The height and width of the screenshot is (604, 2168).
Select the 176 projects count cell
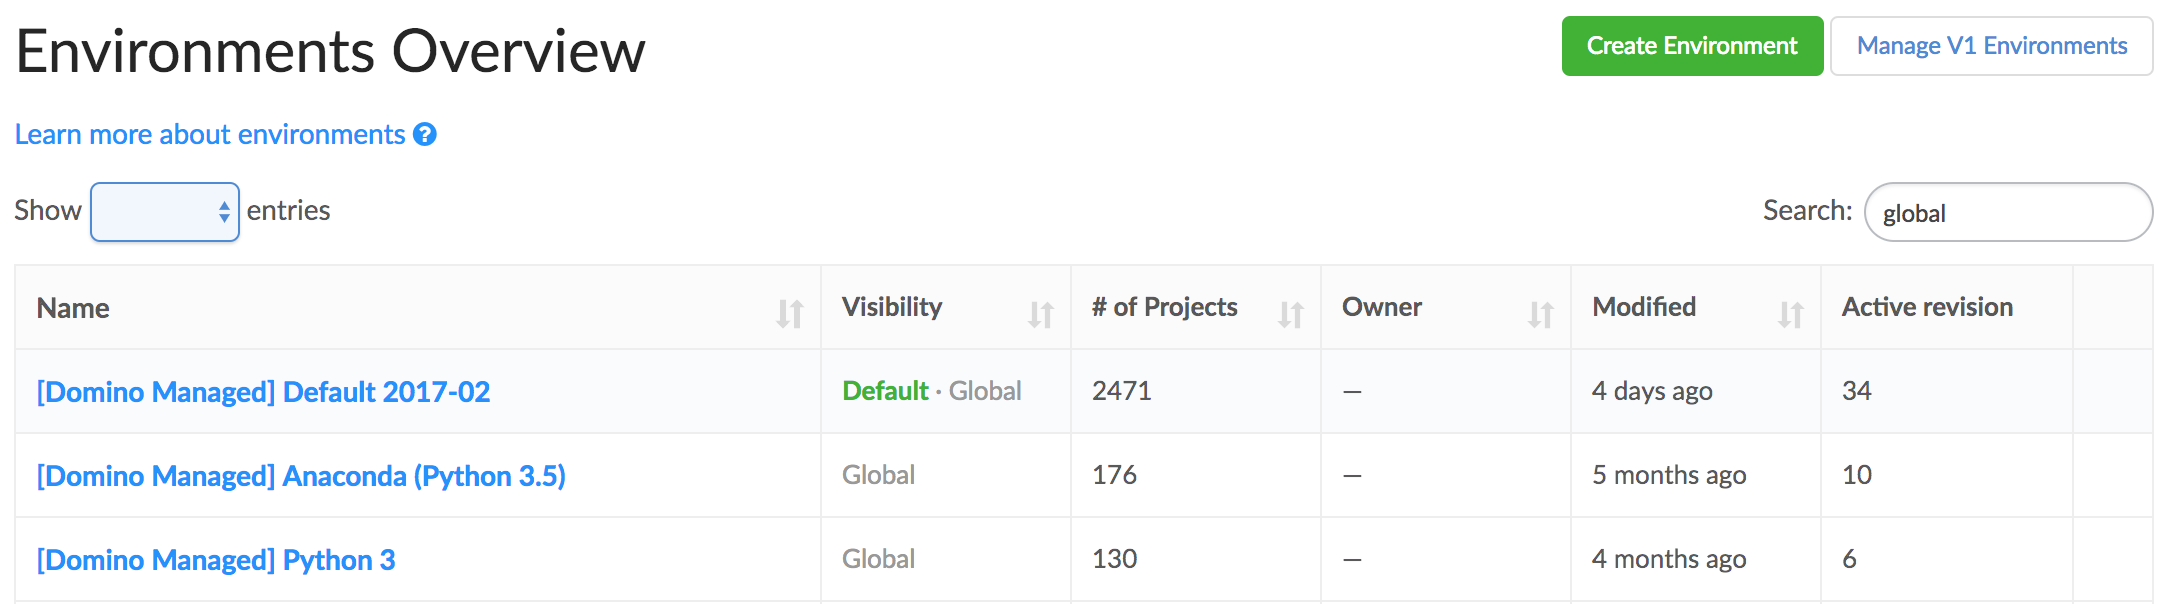1196,475
